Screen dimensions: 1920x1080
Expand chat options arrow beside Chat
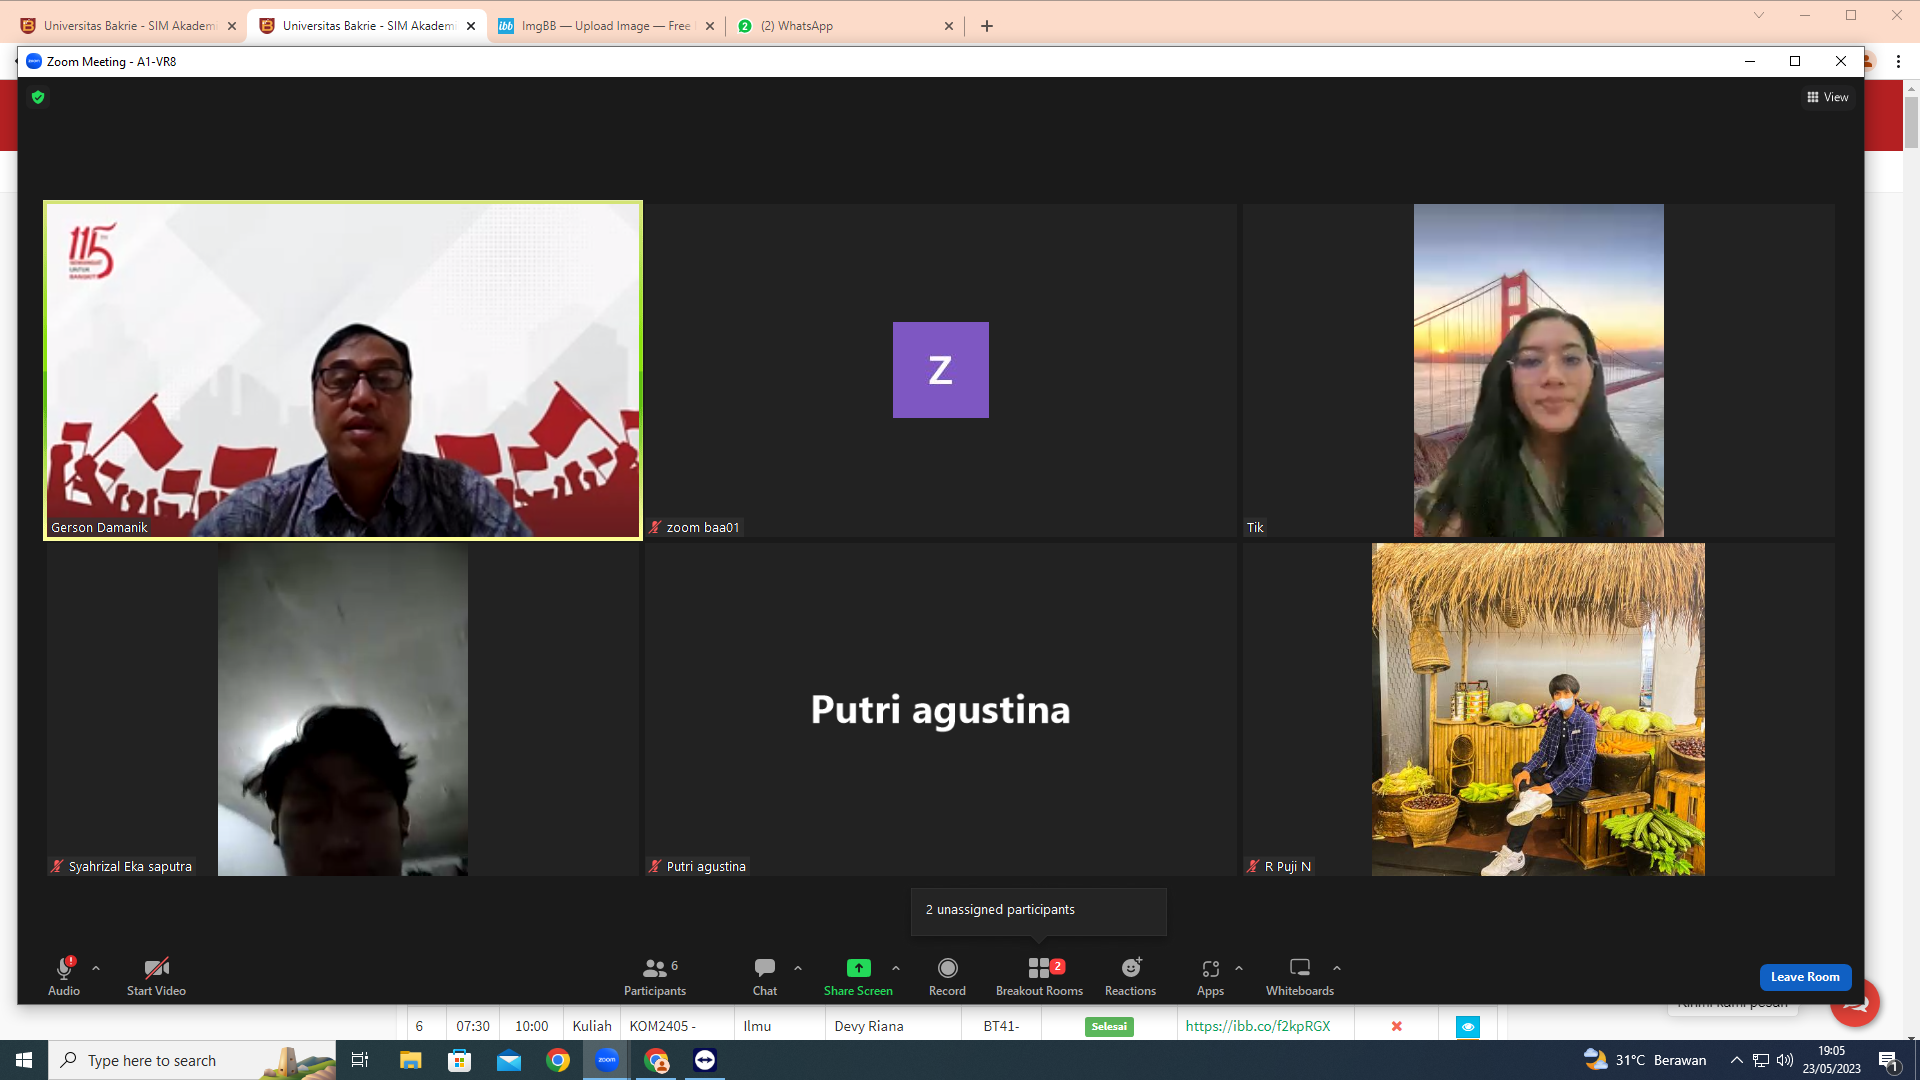click(x=798, y=968)
